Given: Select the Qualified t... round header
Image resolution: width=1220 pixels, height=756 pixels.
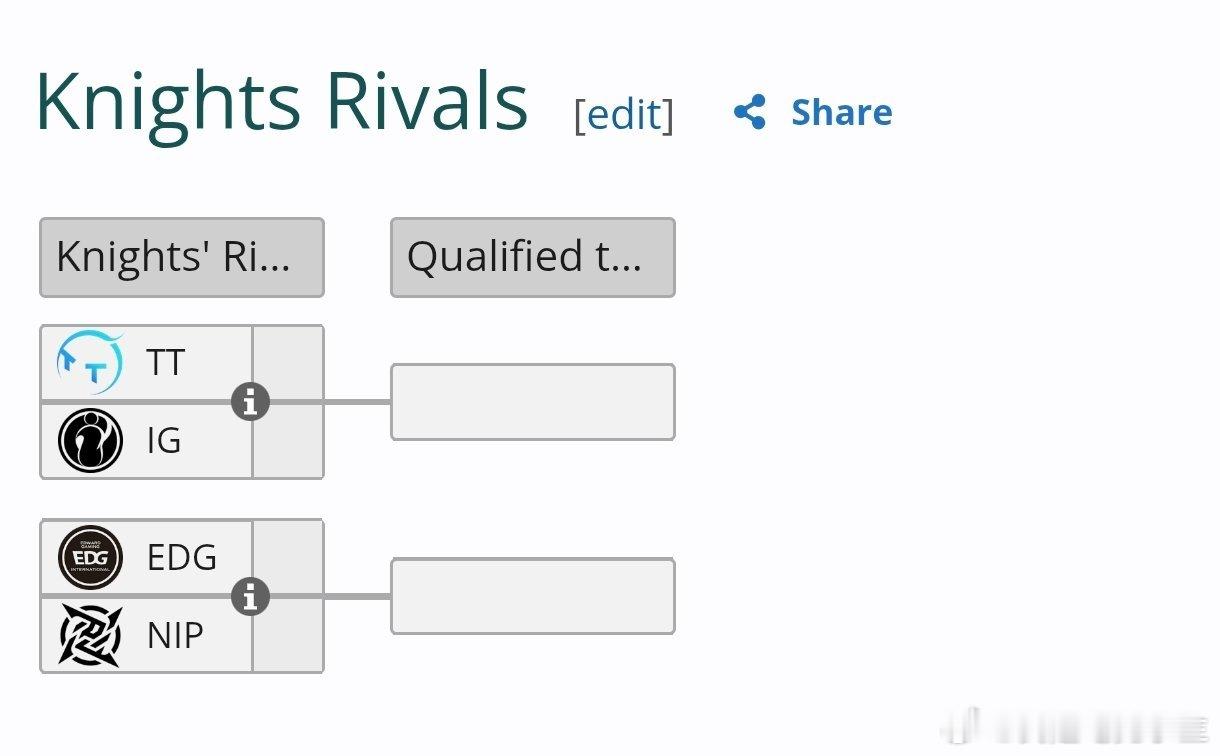Looking at the screenshot, I should [x=533, y=257].
